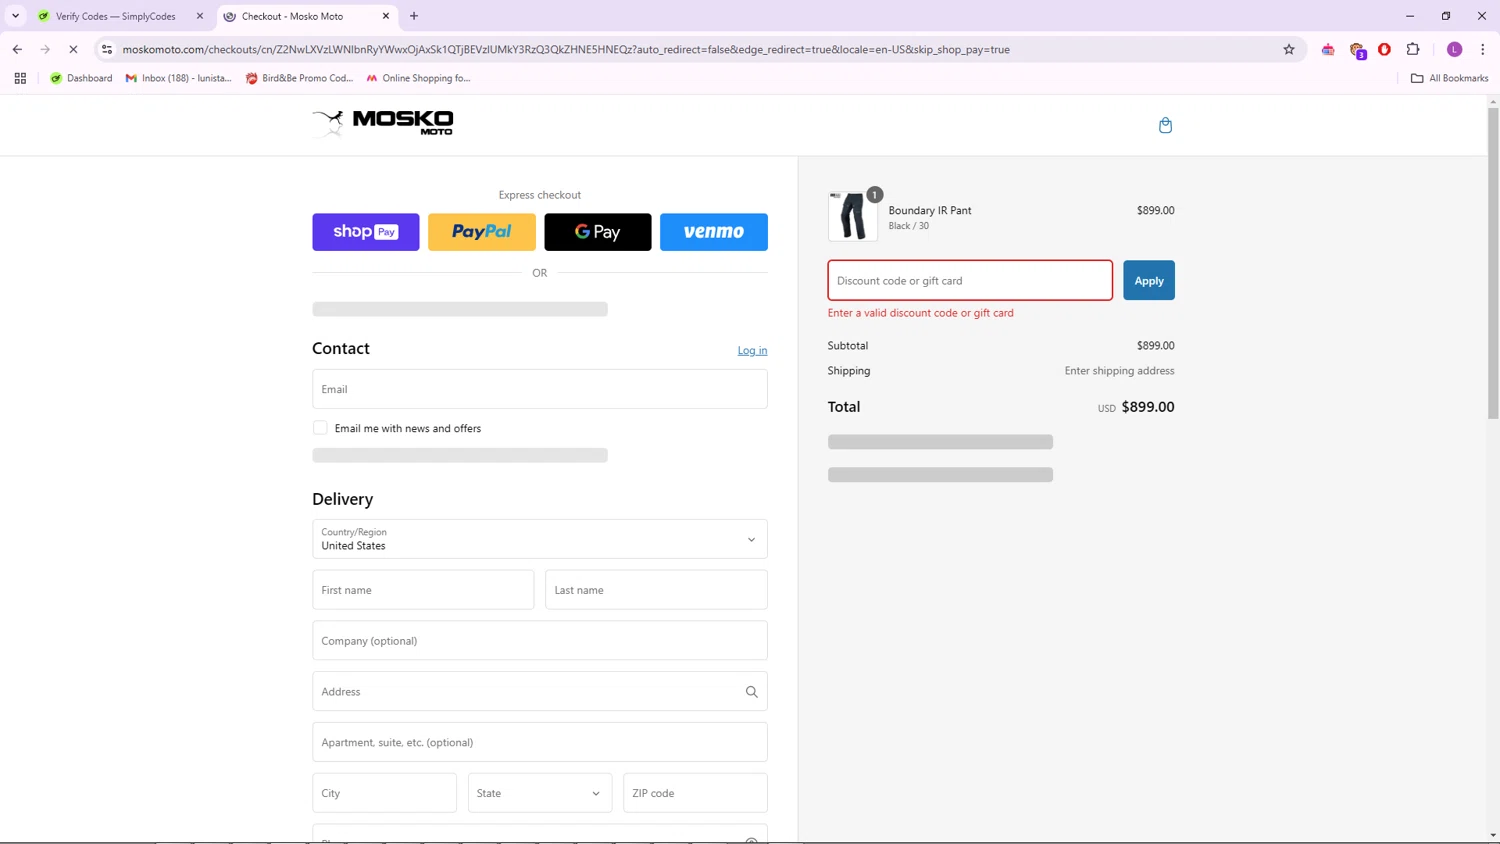Close the Verify Codes SimplyCodes tab
Image resolution: width=1500 pixels, height=844 pixels.
tap(200, 16)
